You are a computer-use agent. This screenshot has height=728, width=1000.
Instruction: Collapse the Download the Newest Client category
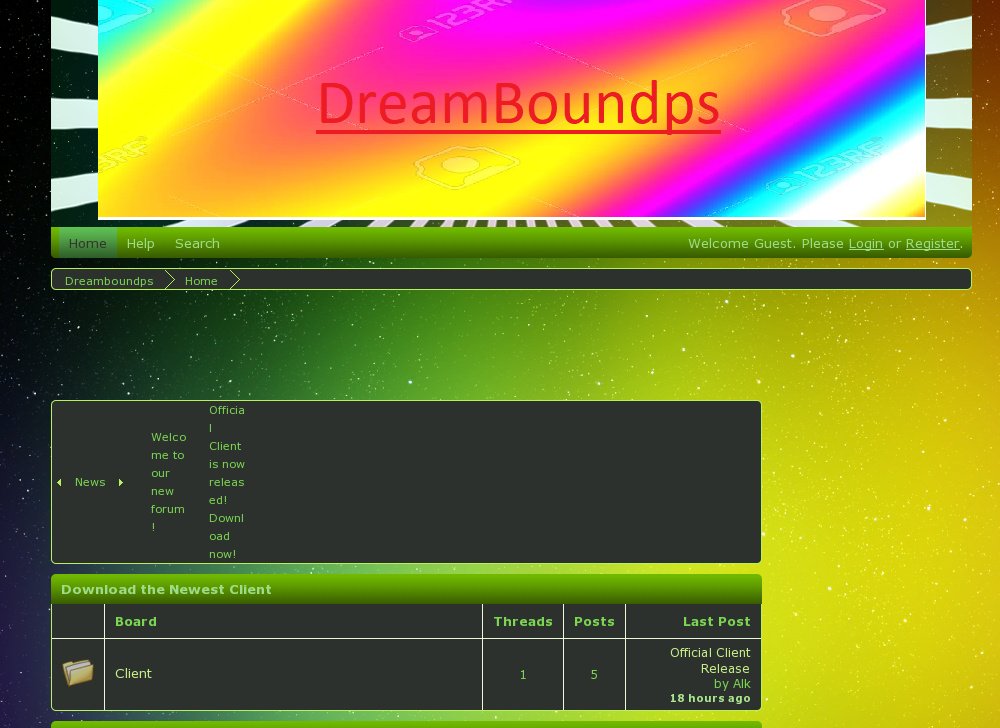coord(166,589)
